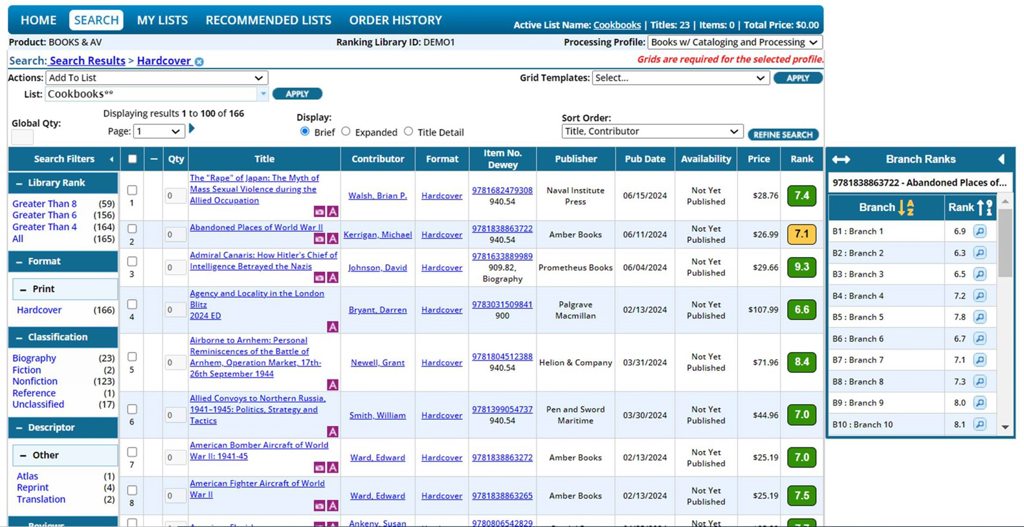Click the purple A icon for Agency and Locality

(x=333, y=322)
